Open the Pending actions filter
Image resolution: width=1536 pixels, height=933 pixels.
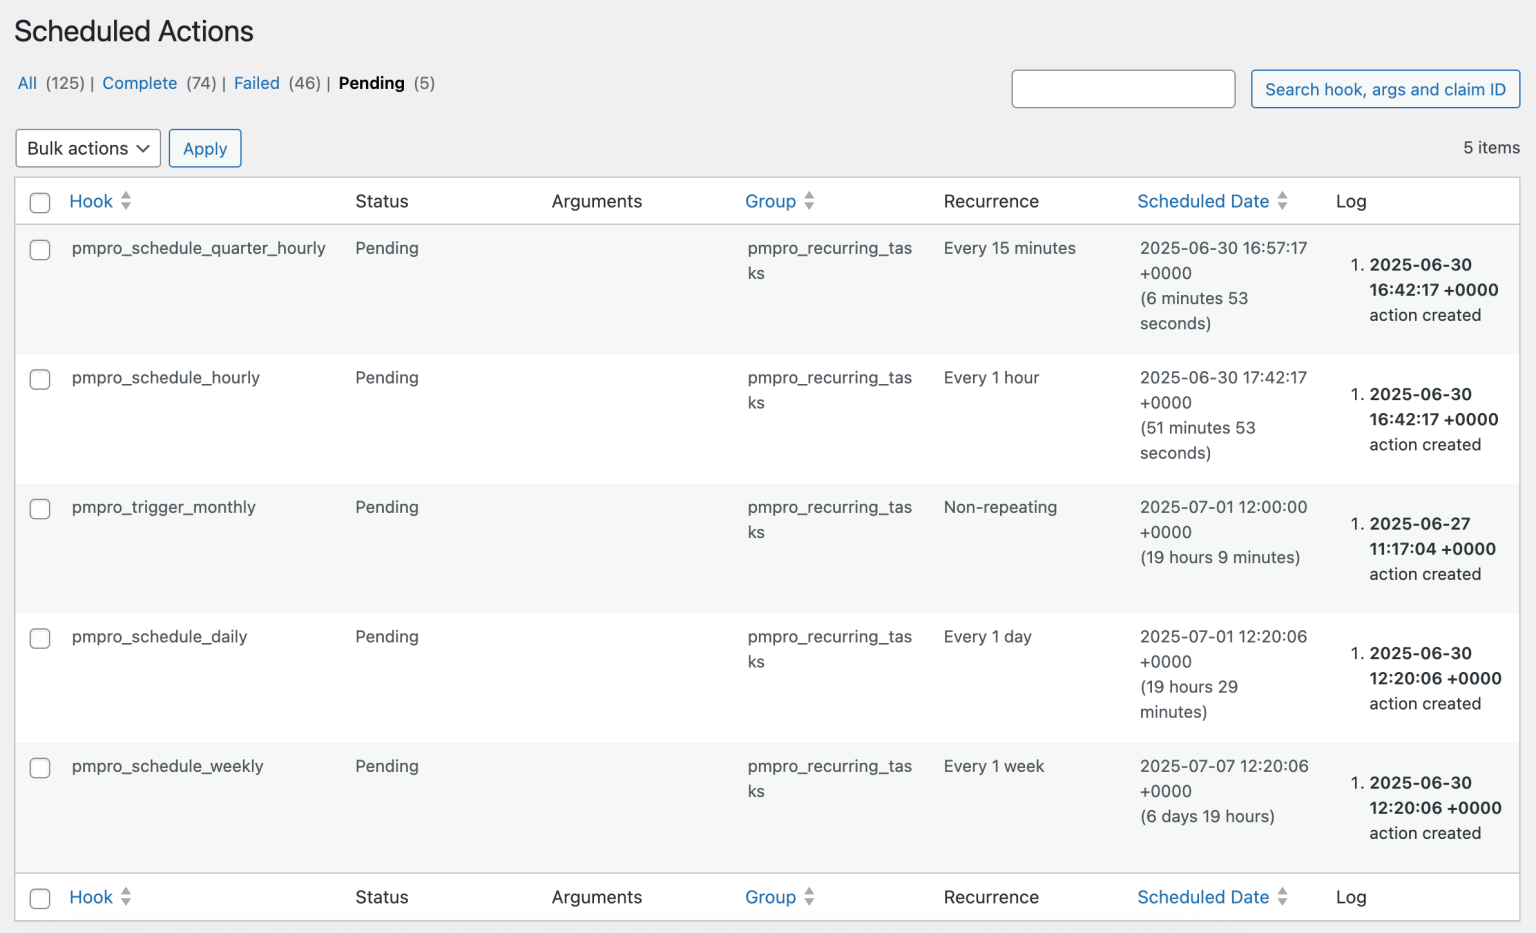371,83
